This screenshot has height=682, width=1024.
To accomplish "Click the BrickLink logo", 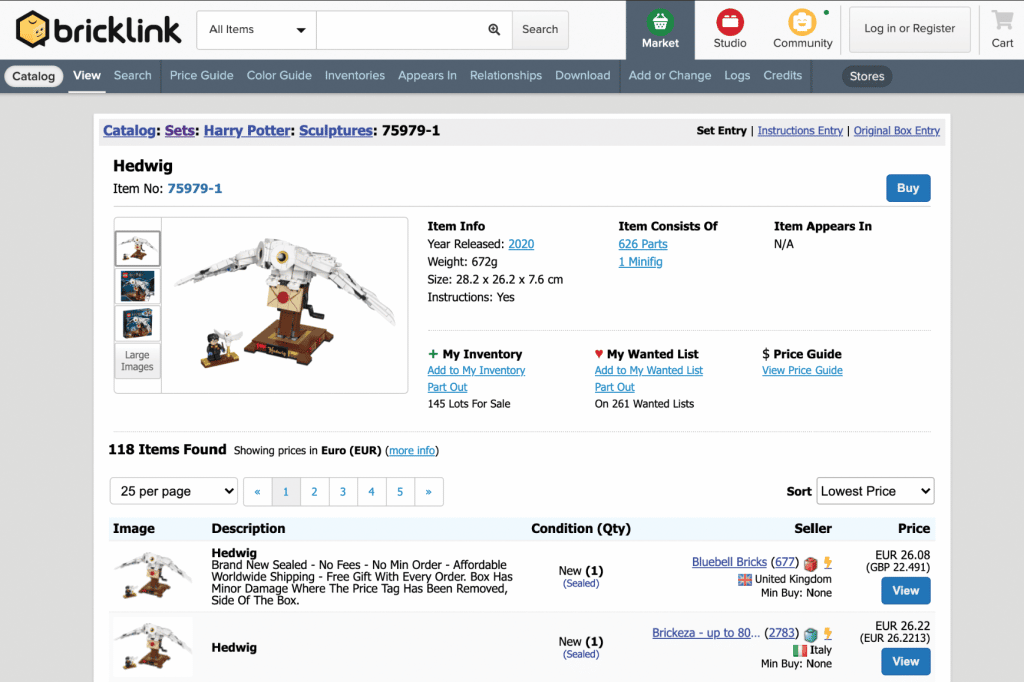I will [99, 29].
